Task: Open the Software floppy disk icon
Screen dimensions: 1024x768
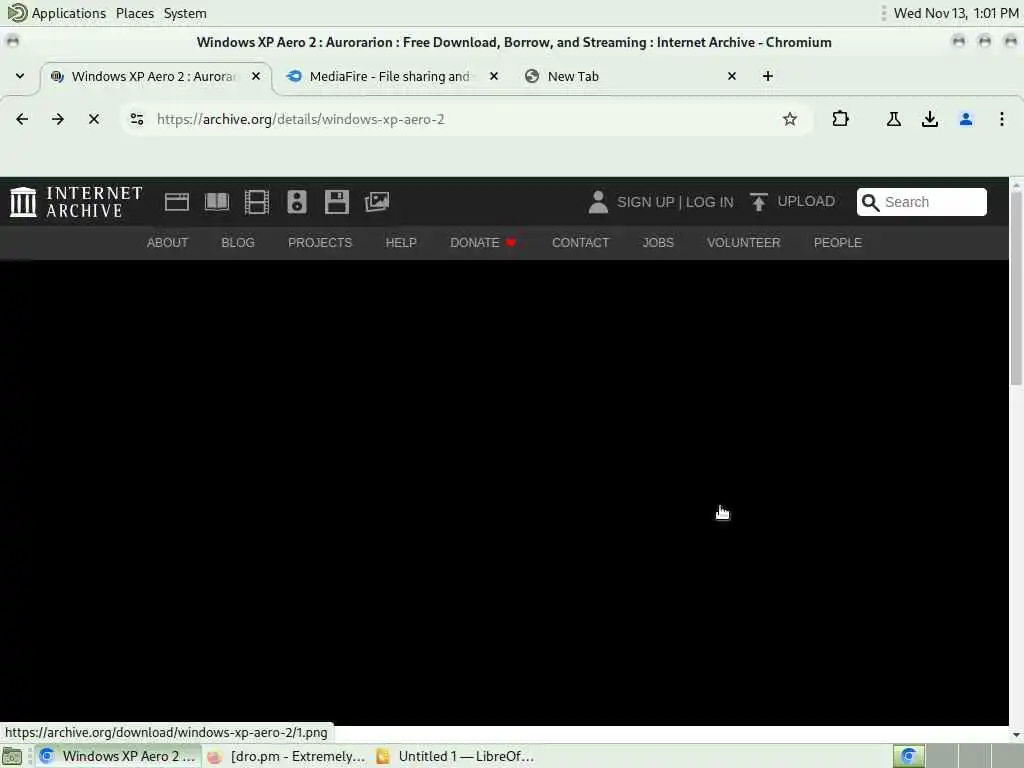Action: (x=336, y=202)
